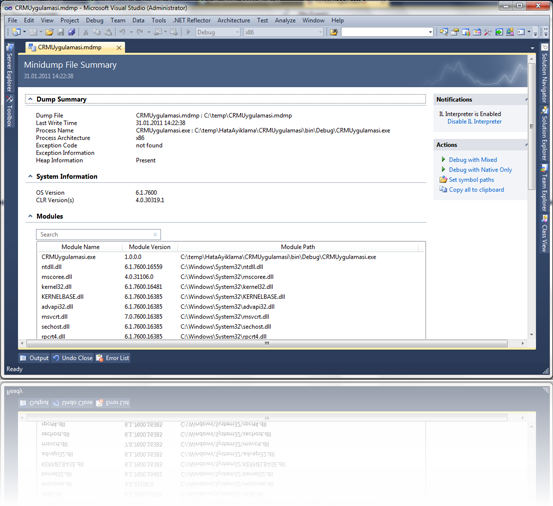Click the Find text input box
Image resolution: width=553 pixels, height=506 pixels.
(384, 32)
